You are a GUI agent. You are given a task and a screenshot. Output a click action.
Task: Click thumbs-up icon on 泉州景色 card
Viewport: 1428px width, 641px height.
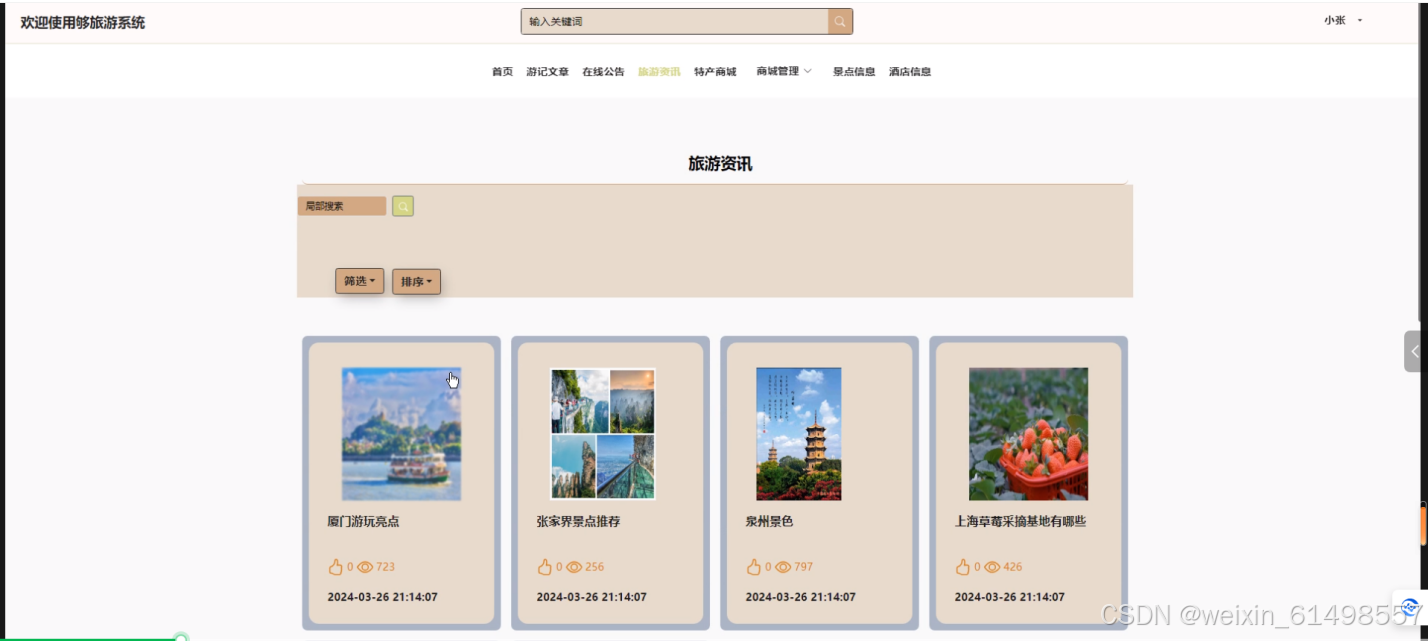[x=754, y=567]
